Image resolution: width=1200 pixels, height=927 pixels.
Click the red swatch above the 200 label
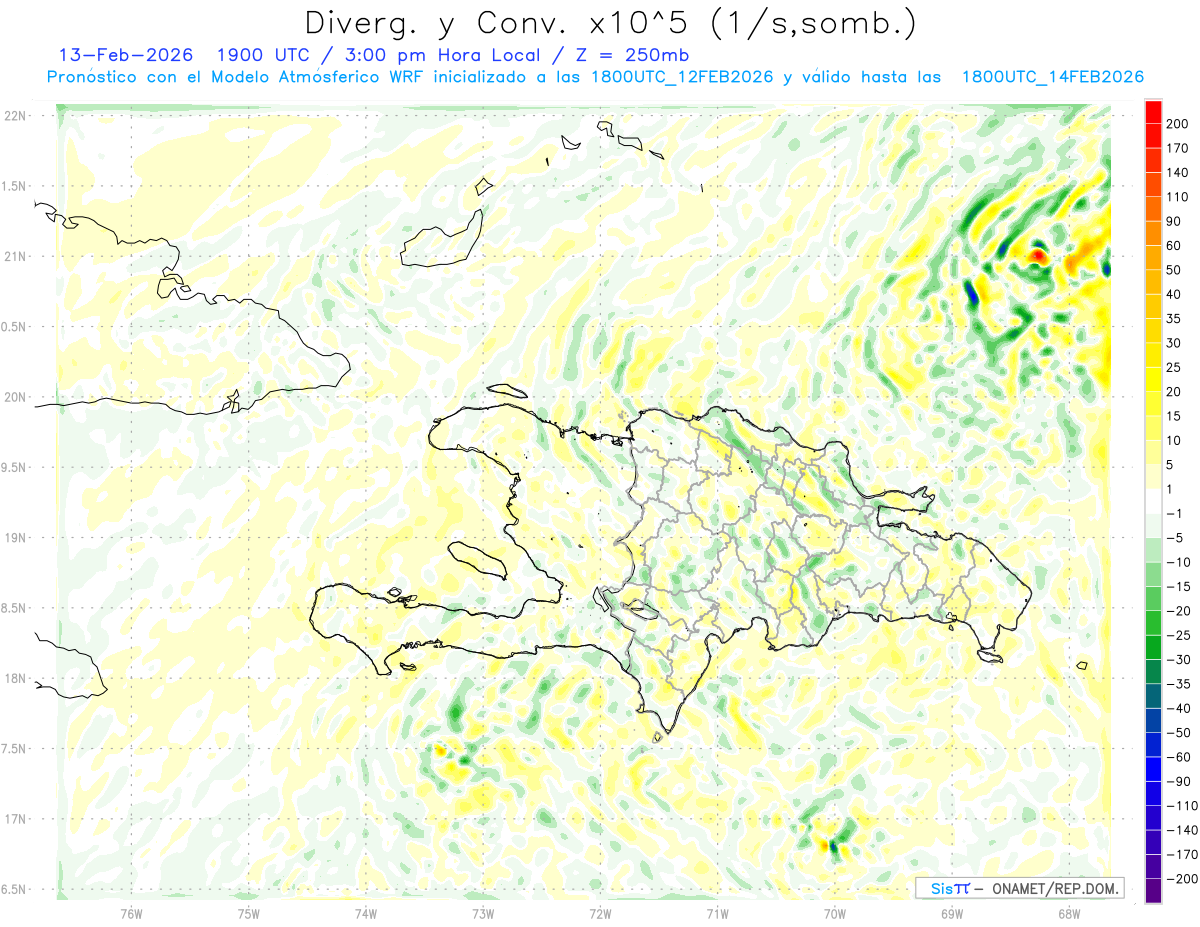[1153, 111]
